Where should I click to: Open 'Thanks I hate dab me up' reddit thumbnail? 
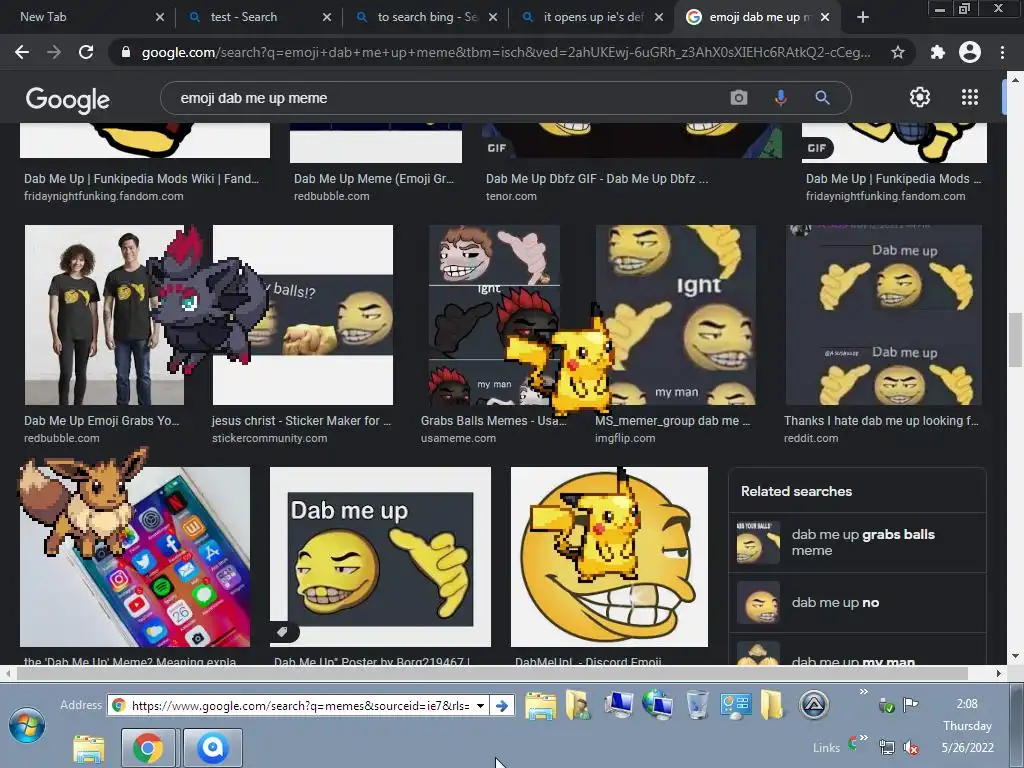(884, 315)
